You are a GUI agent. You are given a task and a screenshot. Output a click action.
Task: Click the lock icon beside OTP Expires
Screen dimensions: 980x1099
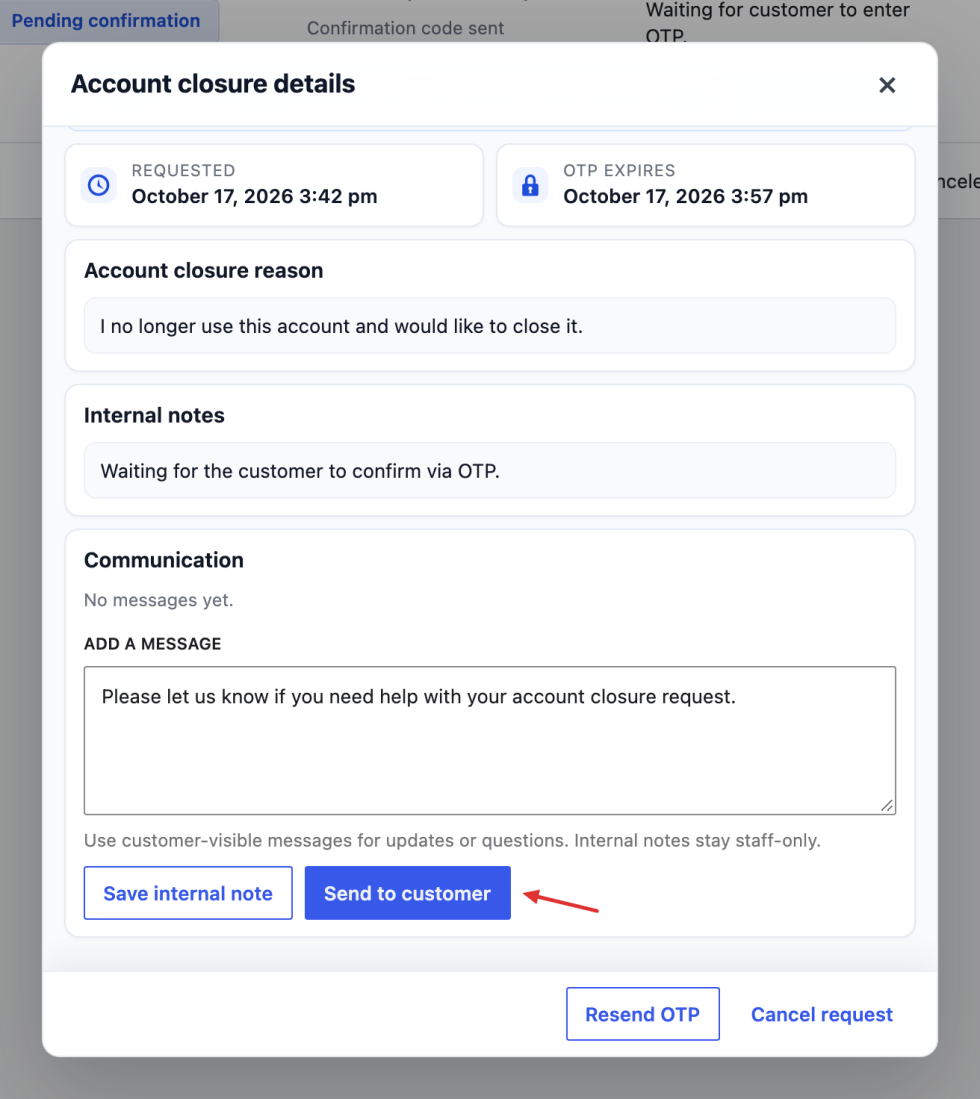pyautogui.click(x=531, y=185)
